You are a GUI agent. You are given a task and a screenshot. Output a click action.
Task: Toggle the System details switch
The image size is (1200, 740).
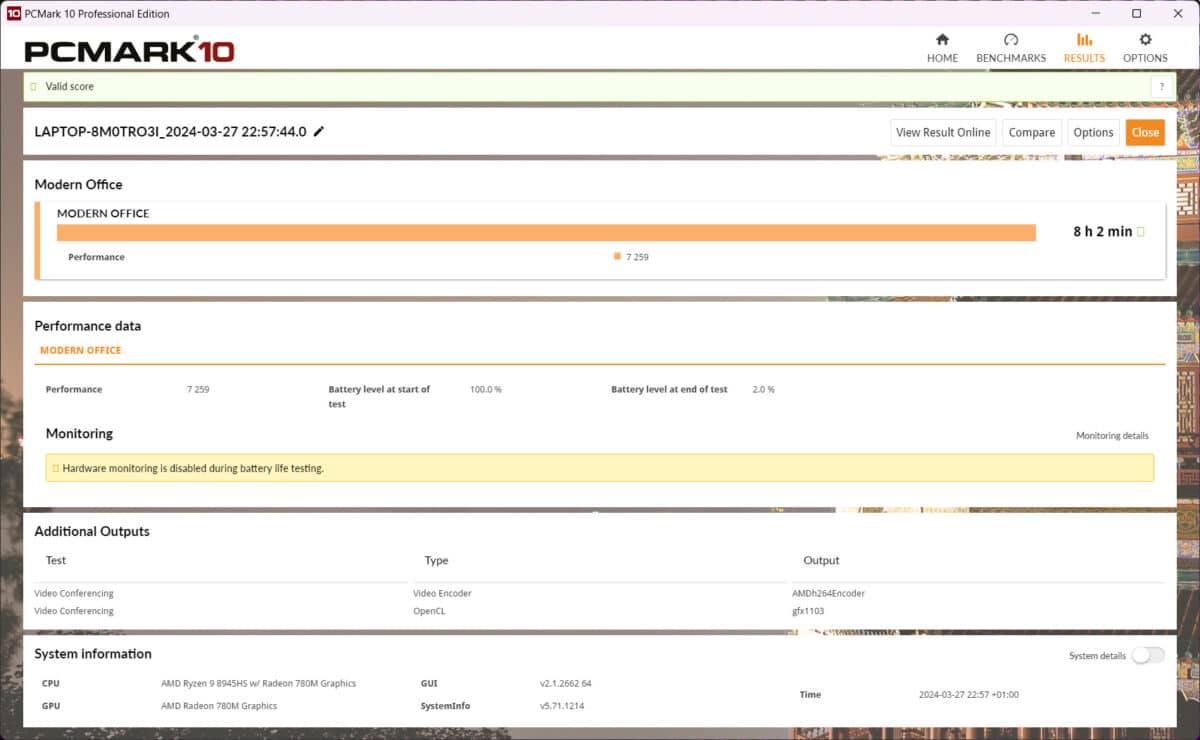click(x=1147, y=655)
